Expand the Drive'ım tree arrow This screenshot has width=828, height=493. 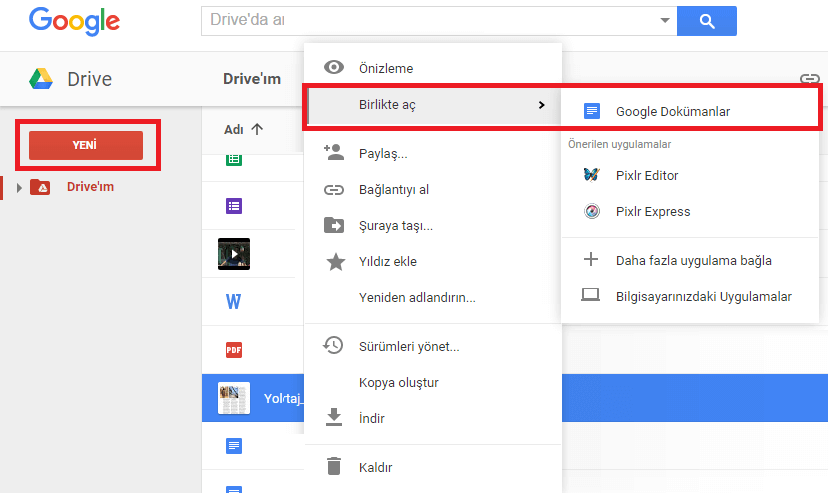click(x=19, y=187)
